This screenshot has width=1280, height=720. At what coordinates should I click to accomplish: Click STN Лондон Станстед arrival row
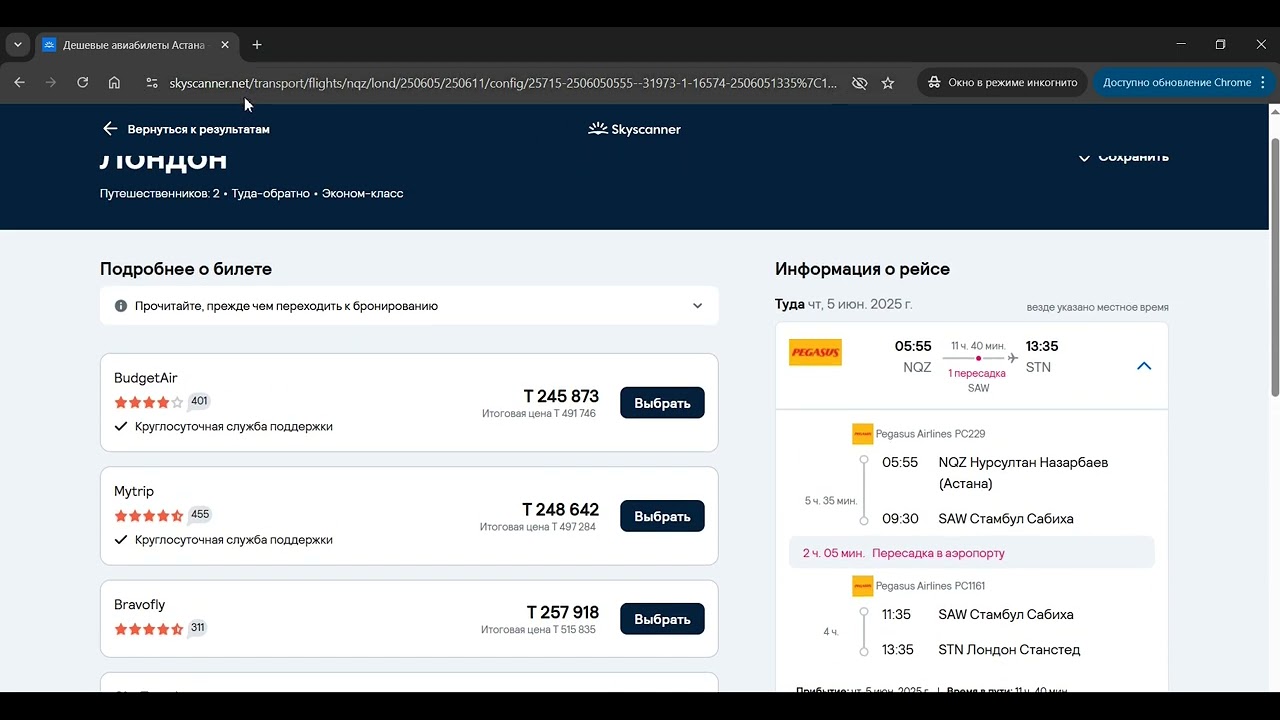[1009, 650]
